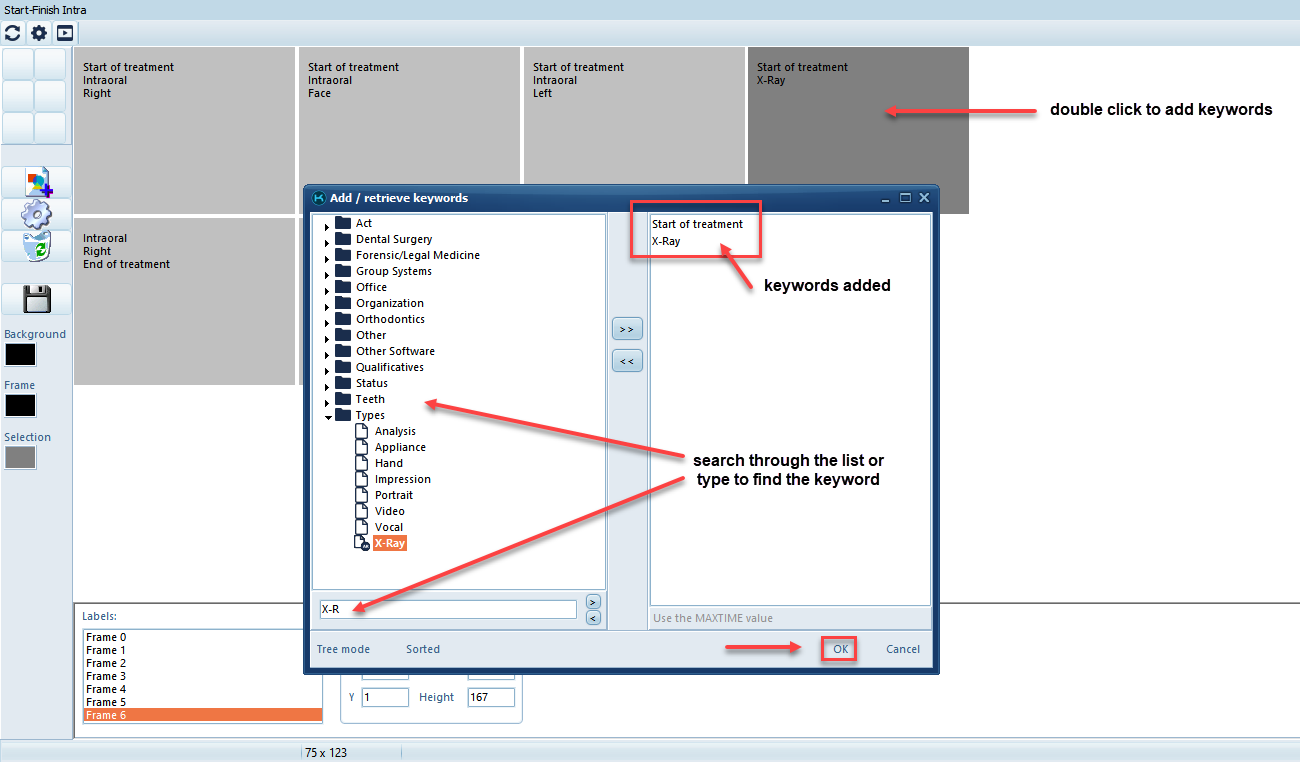Screen dimensions: 1300x762
Task: Click the Background color swatch
Action: pos(20,355)
